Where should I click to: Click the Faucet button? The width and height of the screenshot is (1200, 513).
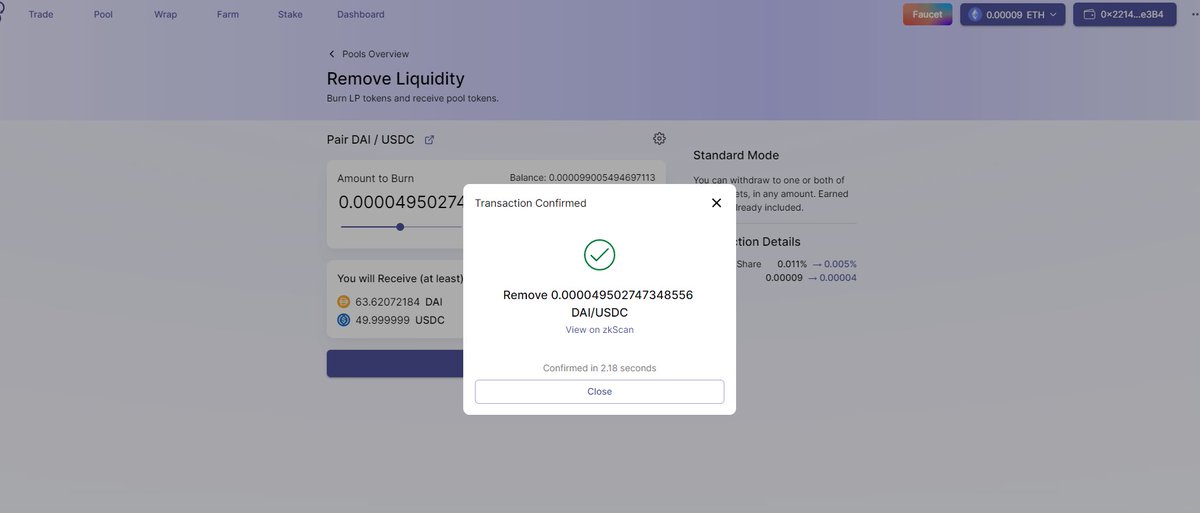tap(927, 14)
